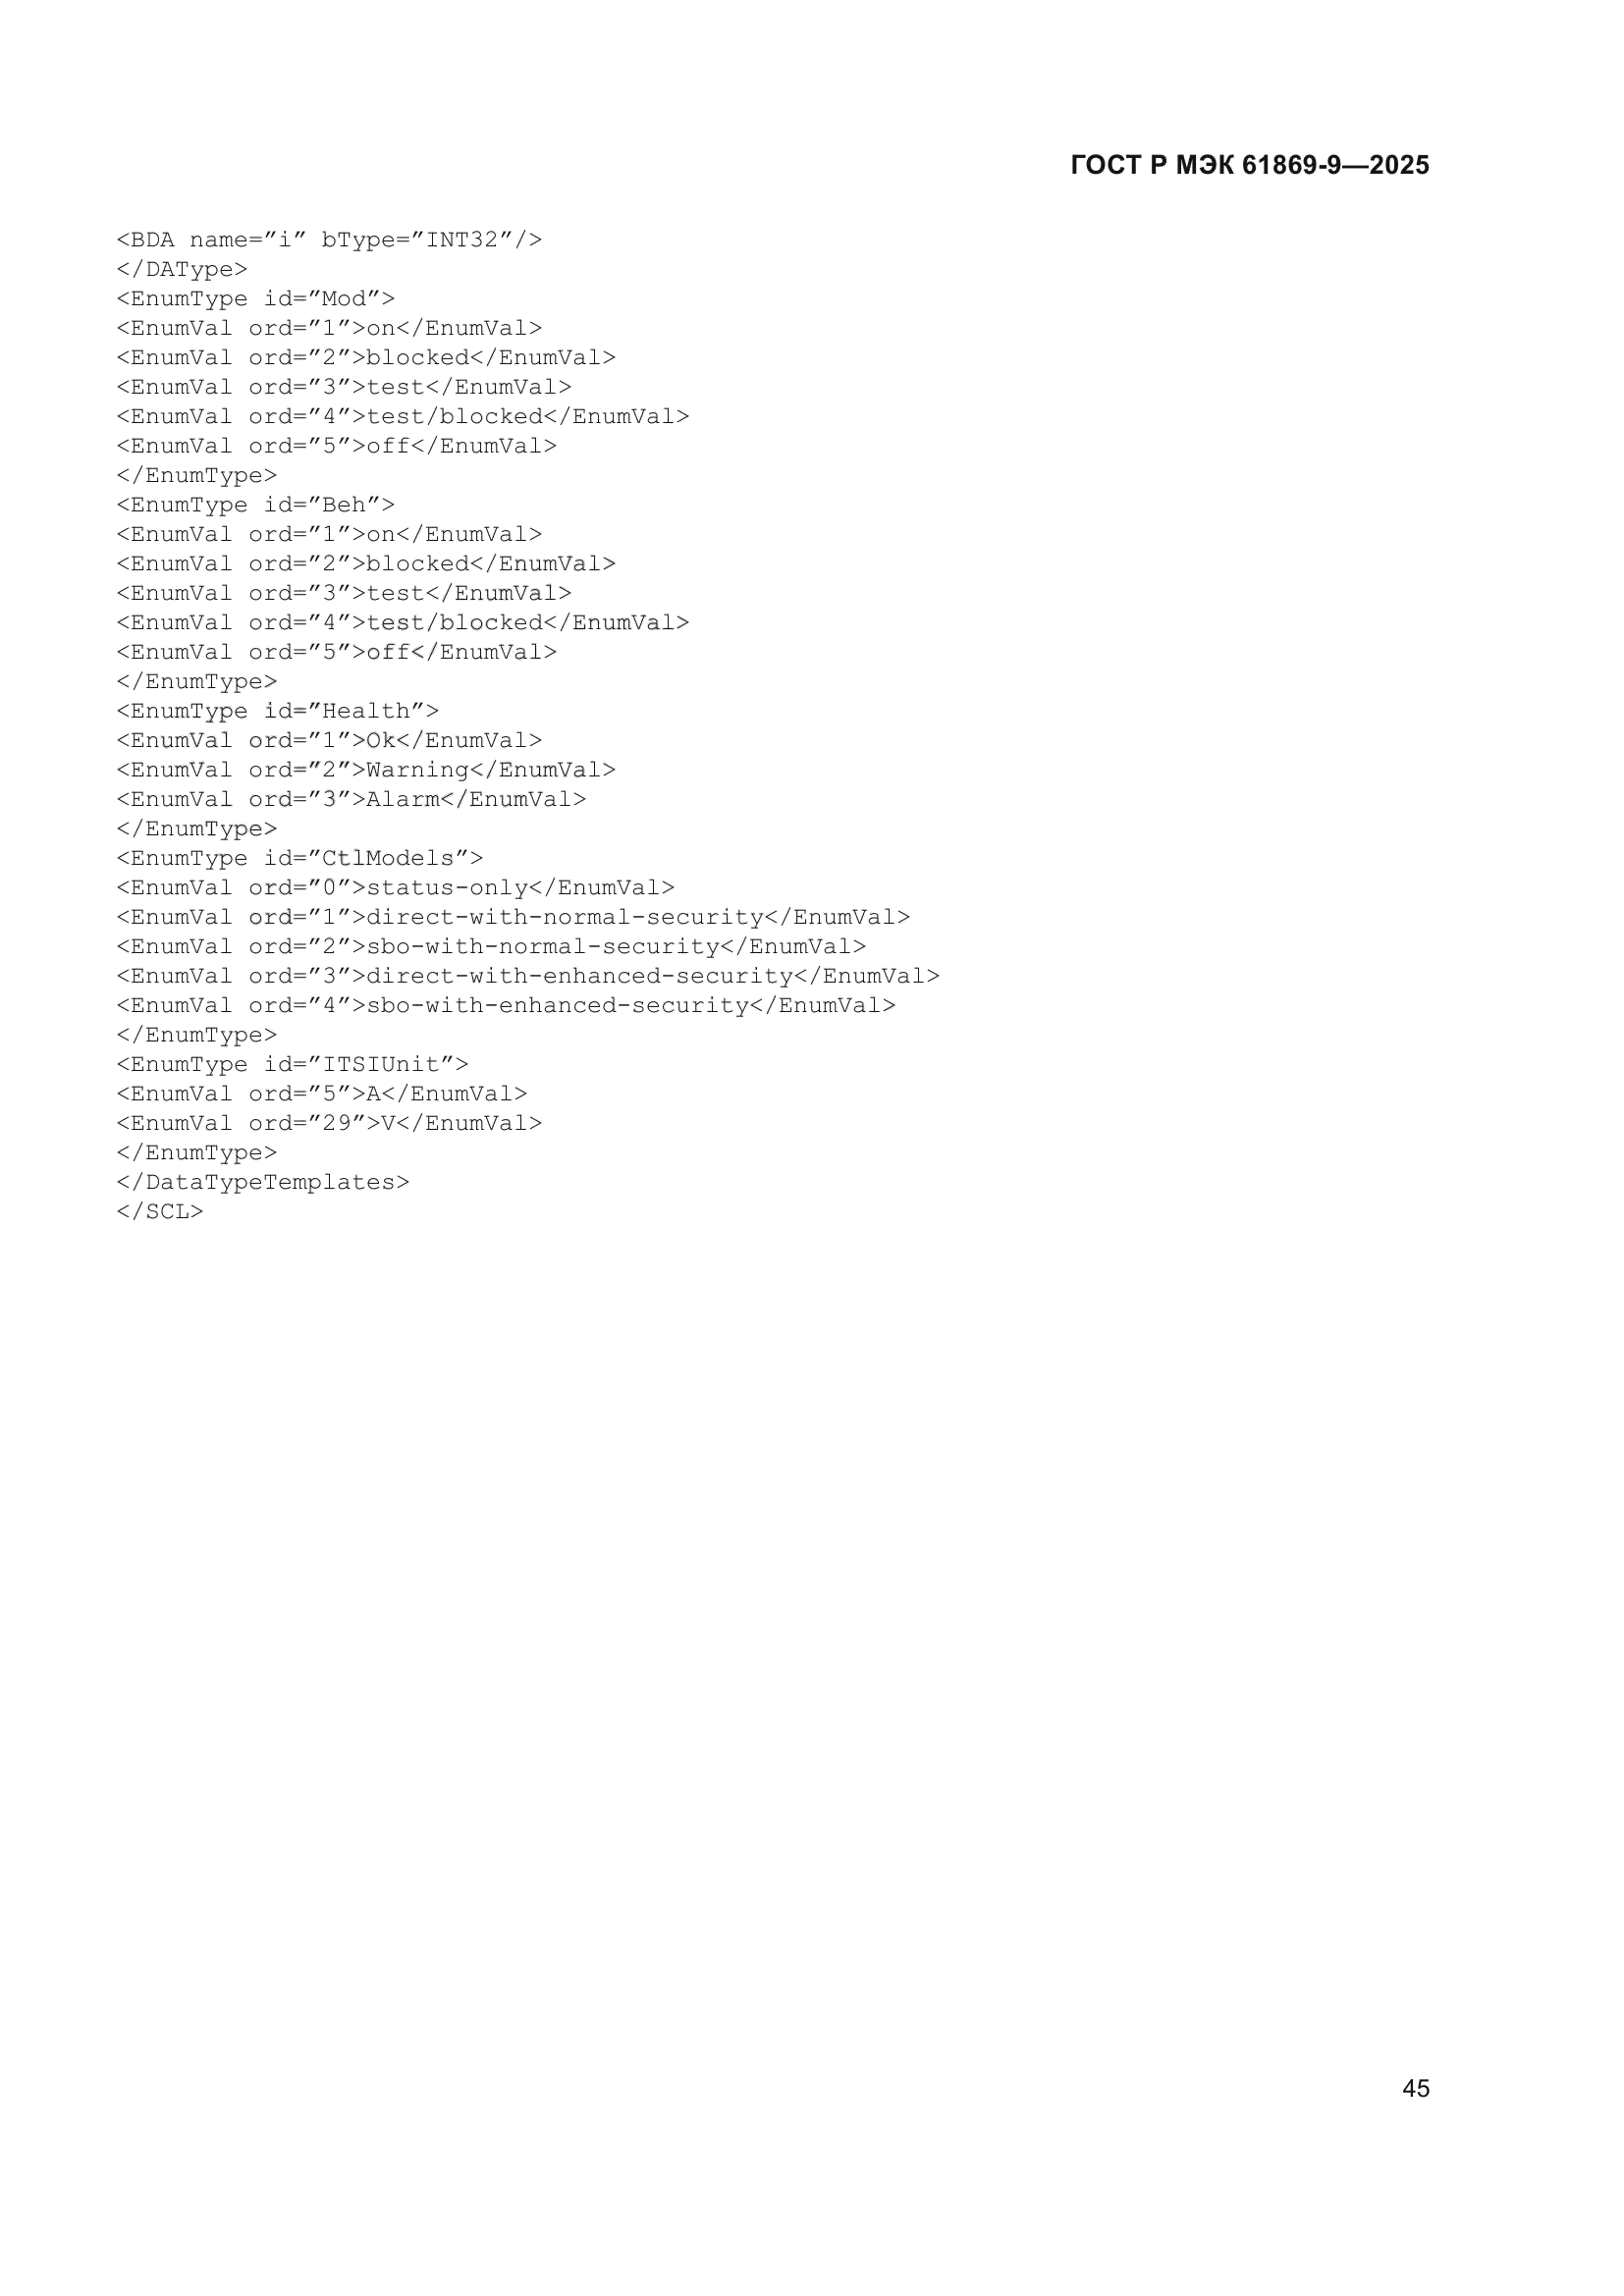Click the BDA name="i" INT32 line
This screenshot has width=1624, height=2296.
pos(329,240)
